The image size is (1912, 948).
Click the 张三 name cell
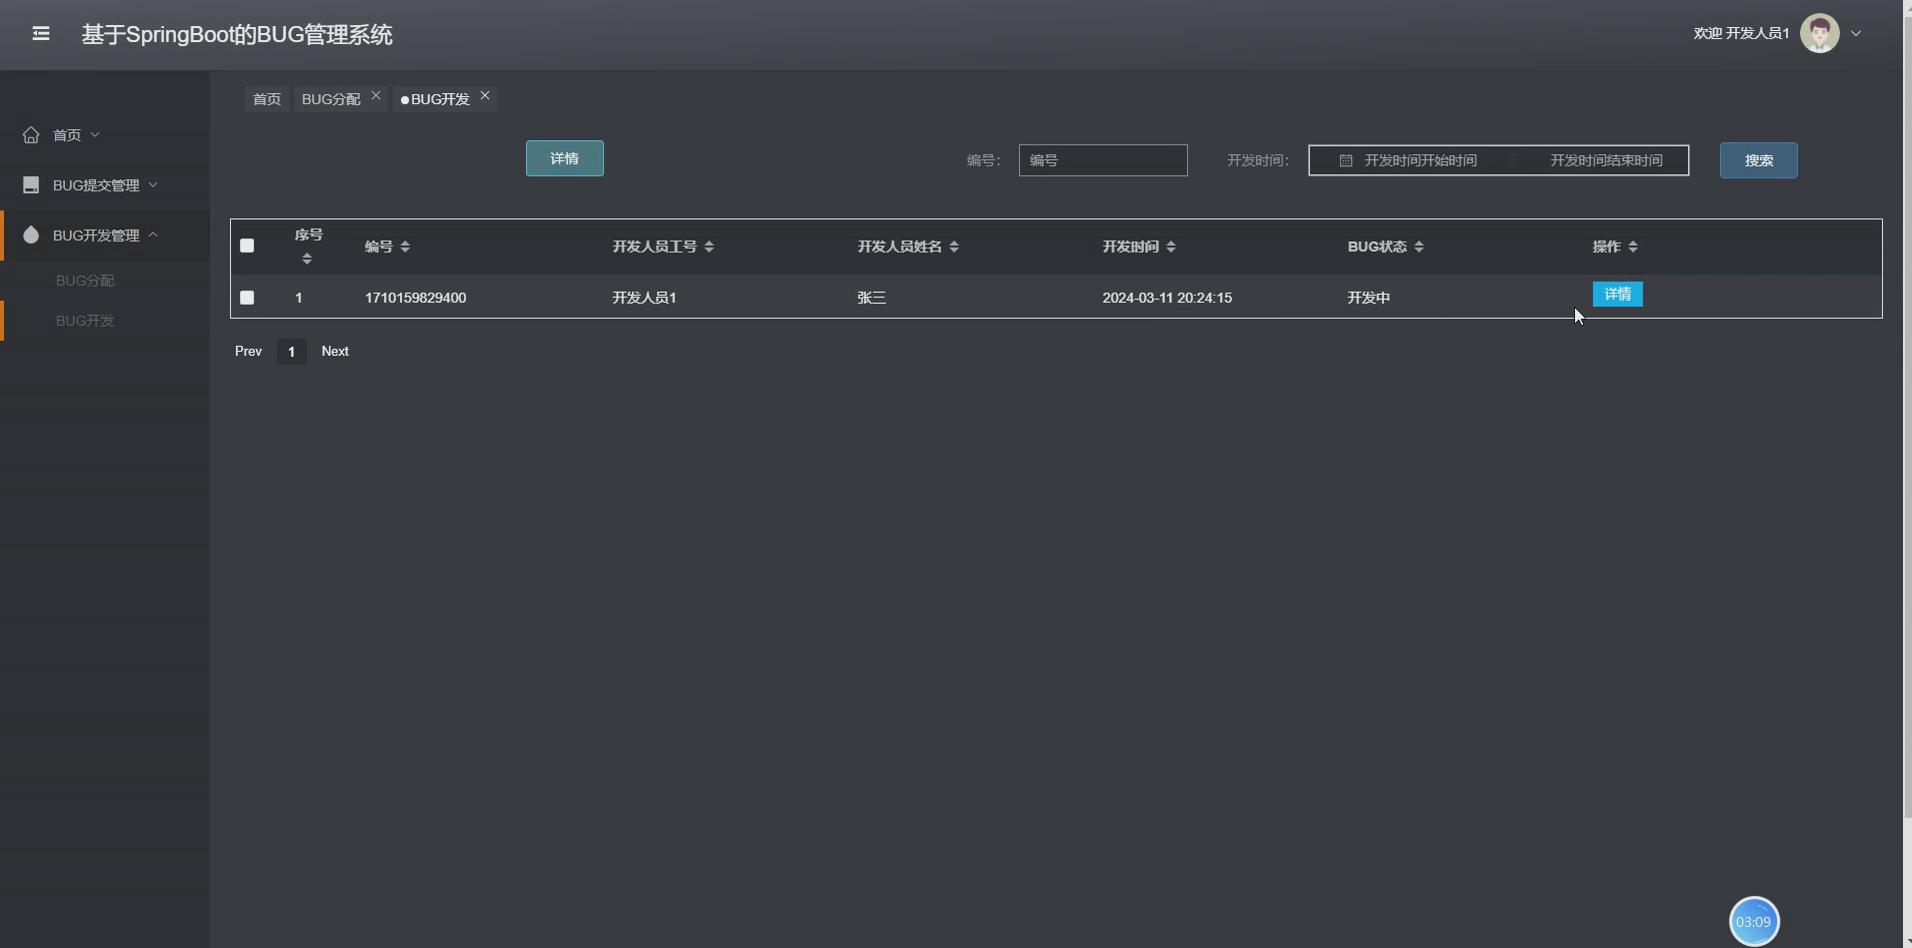point(871,298)
